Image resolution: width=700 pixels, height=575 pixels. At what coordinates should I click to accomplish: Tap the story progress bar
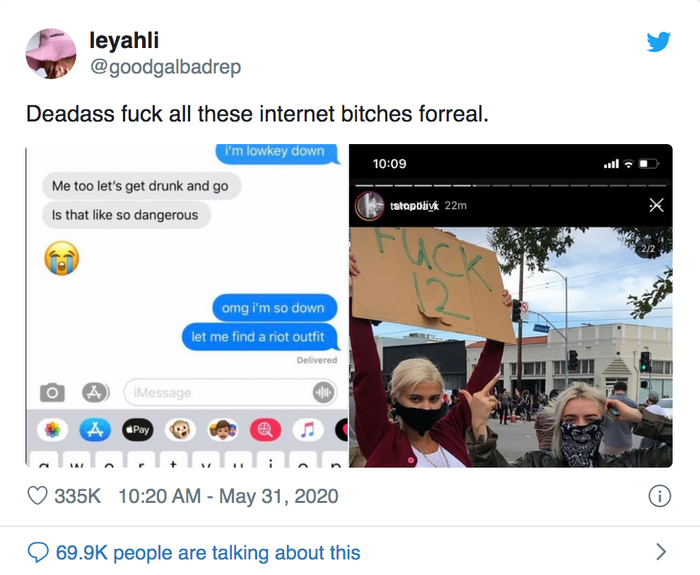pos(511,185)
